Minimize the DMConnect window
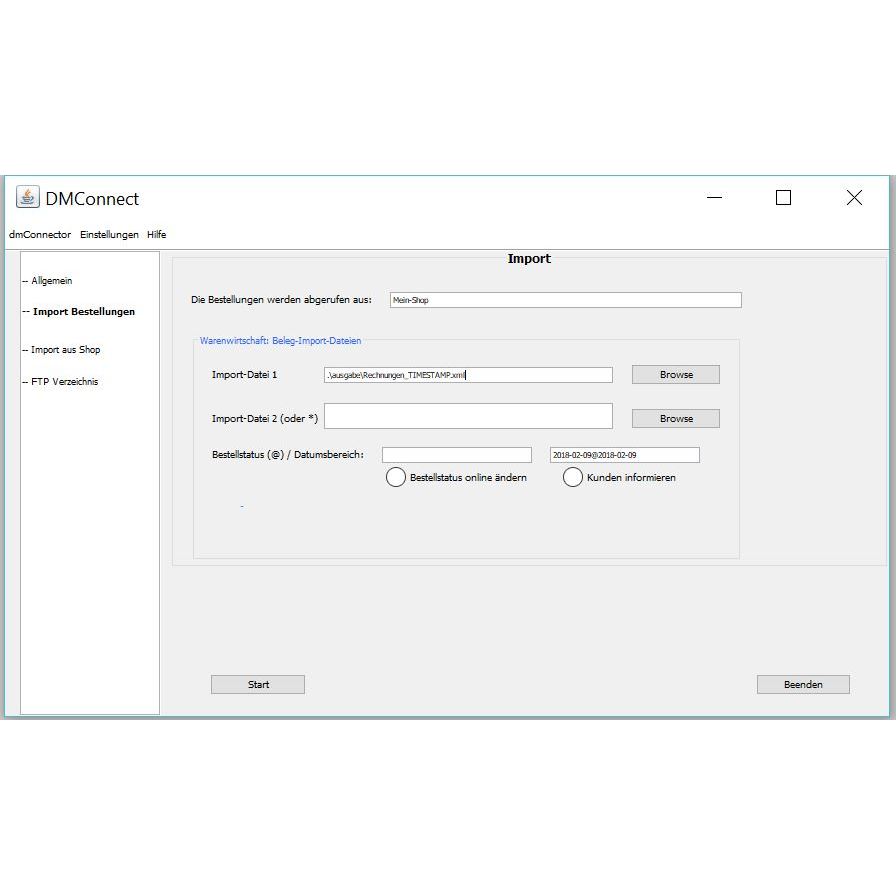 [x=714, y=198]
